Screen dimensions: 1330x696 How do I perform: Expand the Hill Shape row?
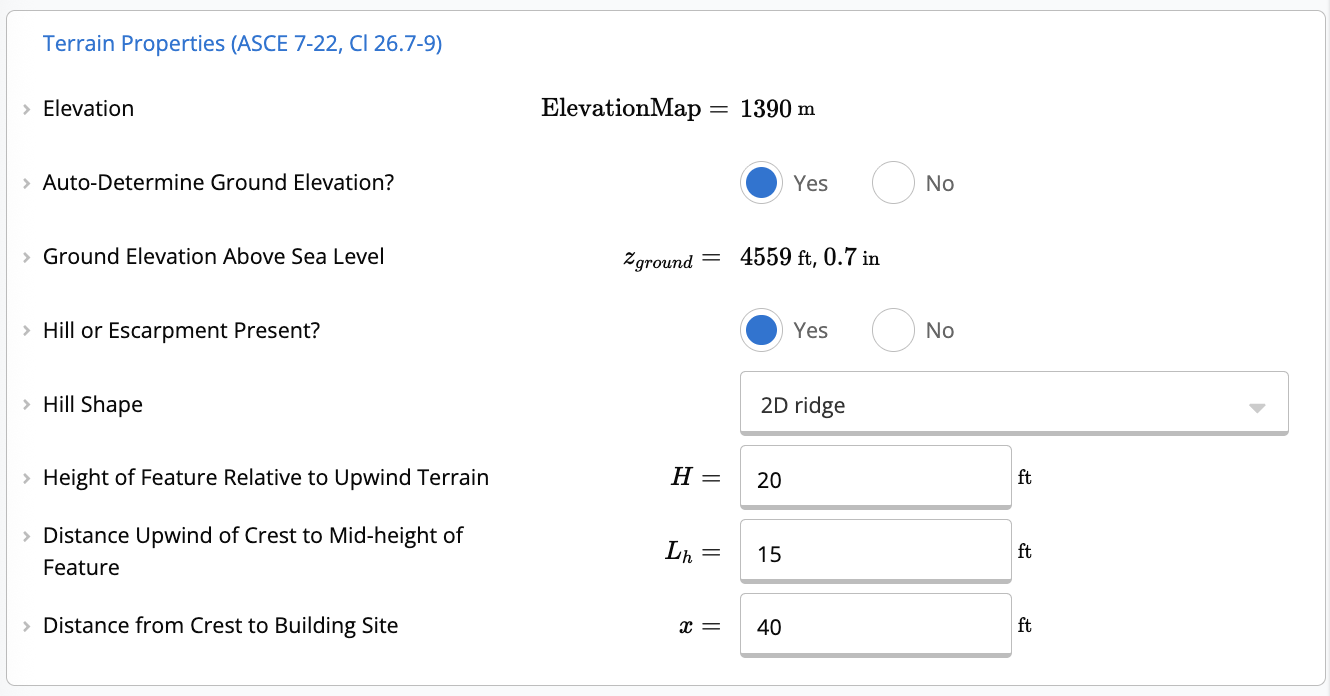(26, 404)
